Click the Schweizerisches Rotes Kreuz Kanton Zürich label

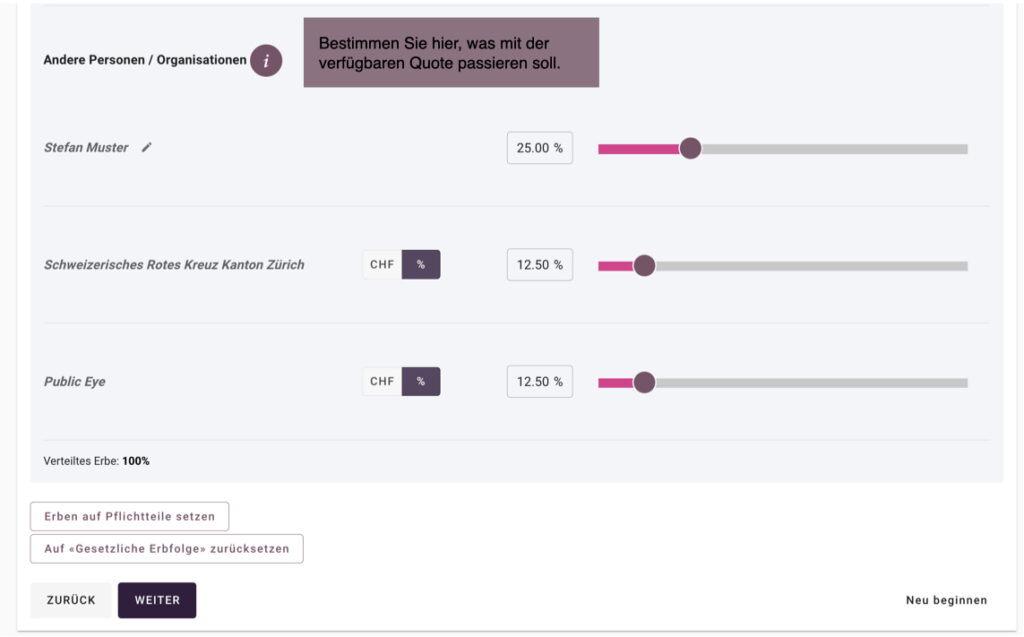tap(174, 265)
